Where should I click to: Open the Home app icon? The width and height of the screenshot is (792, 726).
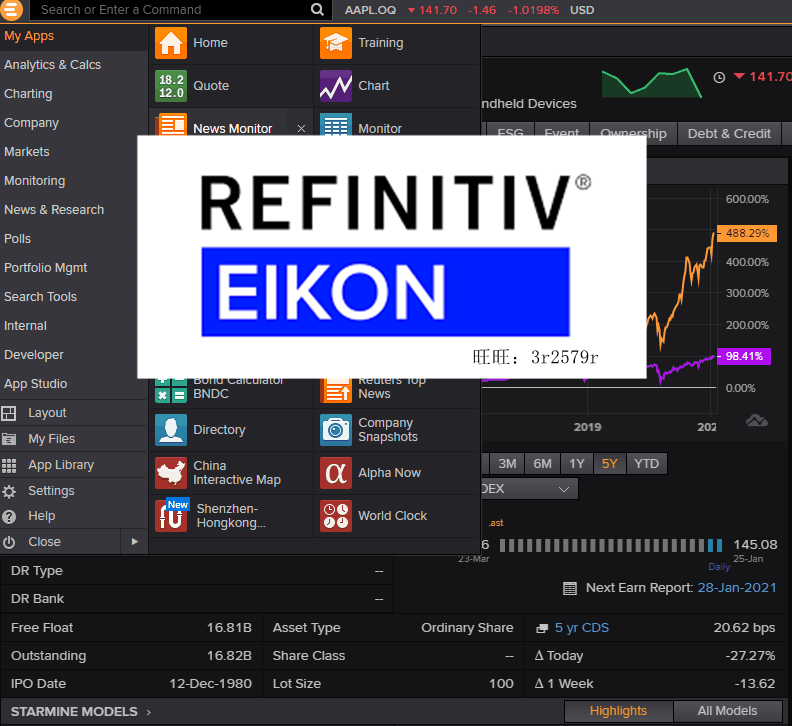click(x=171, y=43)
